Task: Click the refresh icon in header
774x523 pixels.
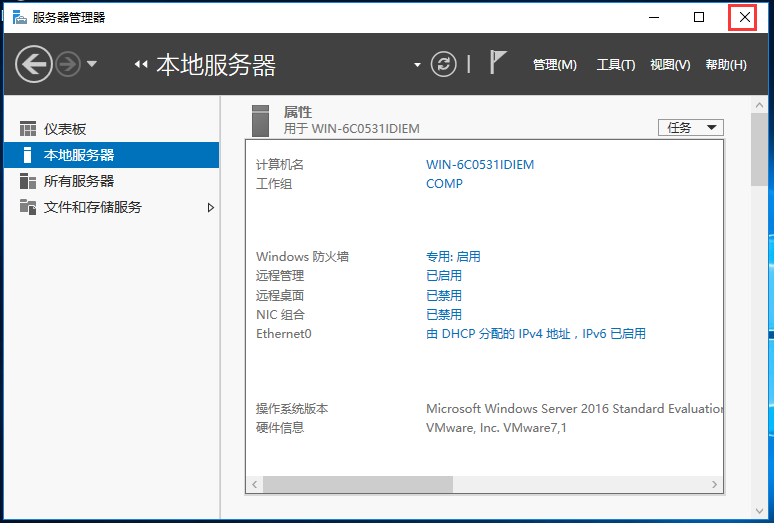Action: pos(443,64)
